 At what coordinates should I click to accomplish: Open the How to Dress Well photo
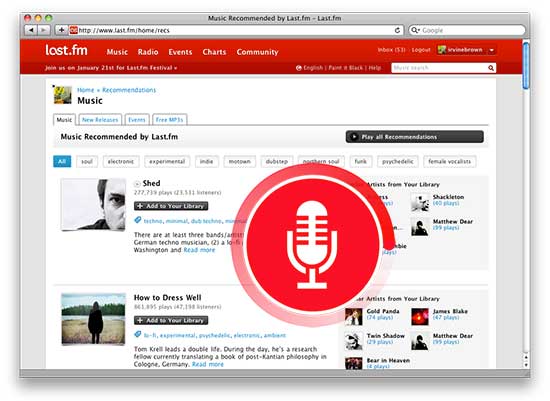[x=93, y=319]
